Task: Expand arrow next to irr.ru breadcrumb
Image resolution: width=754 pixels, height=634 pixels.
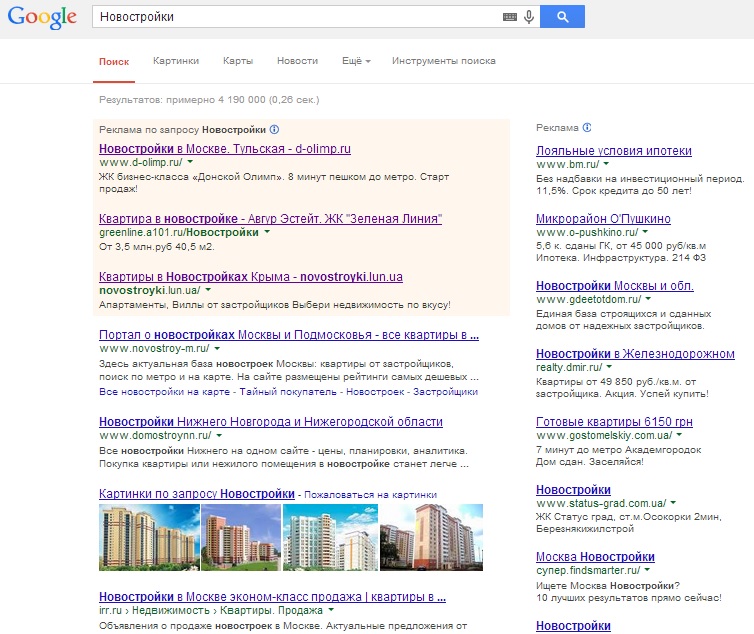Action: [331, 610]
